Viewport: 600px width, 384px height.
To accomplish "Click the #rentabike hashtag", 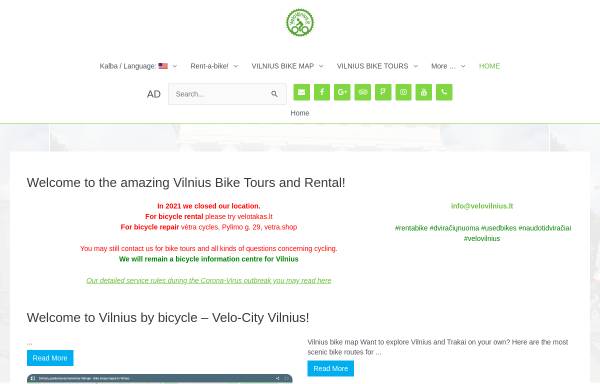I will click(x=411, y=228).
